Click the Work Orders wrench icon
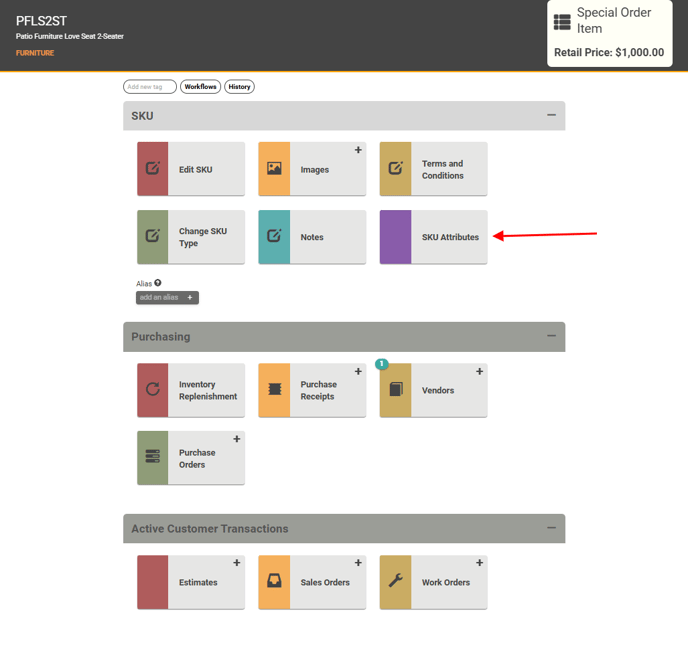 coord(395,582)
